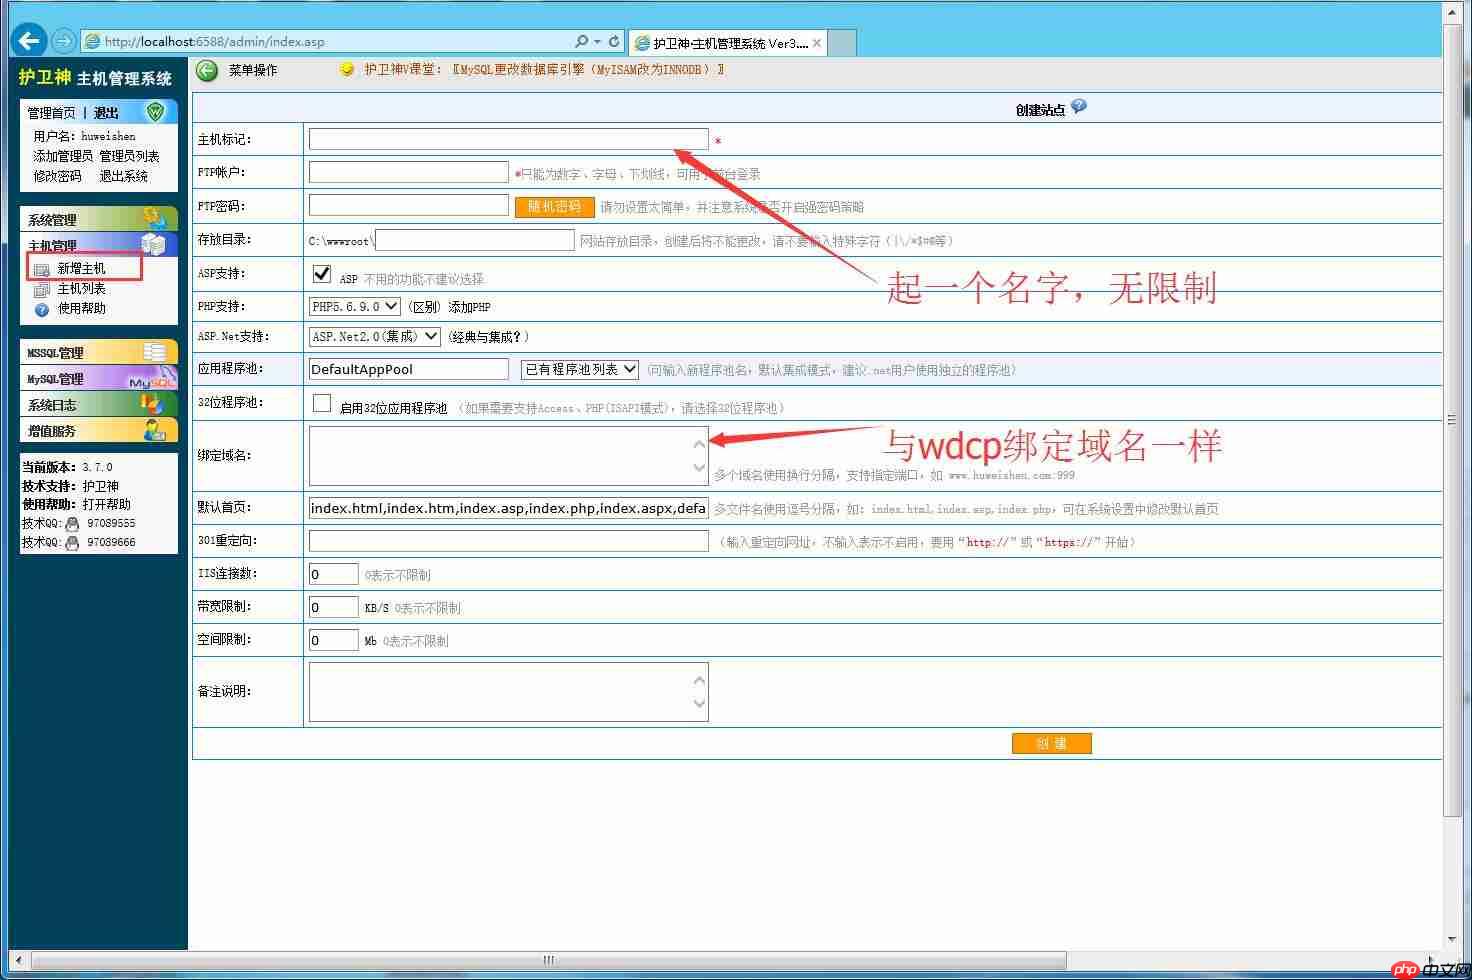
Task: Open 添加管理员 link in sidebar
Action: (x=60, y=155)
